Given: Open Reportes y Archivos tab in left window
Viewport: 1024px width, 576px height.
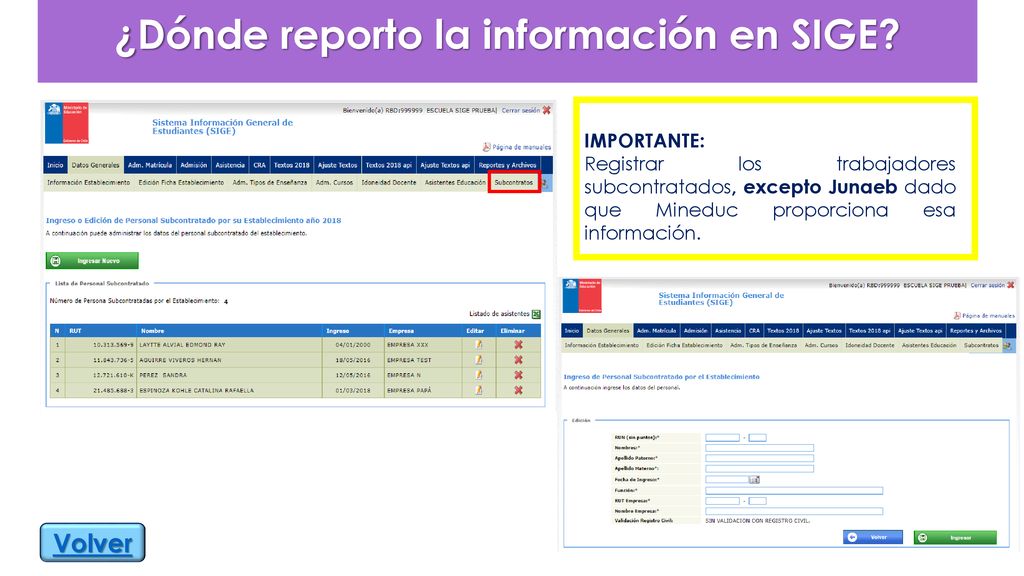Looking at the screenshot, I should coord(507,165).
